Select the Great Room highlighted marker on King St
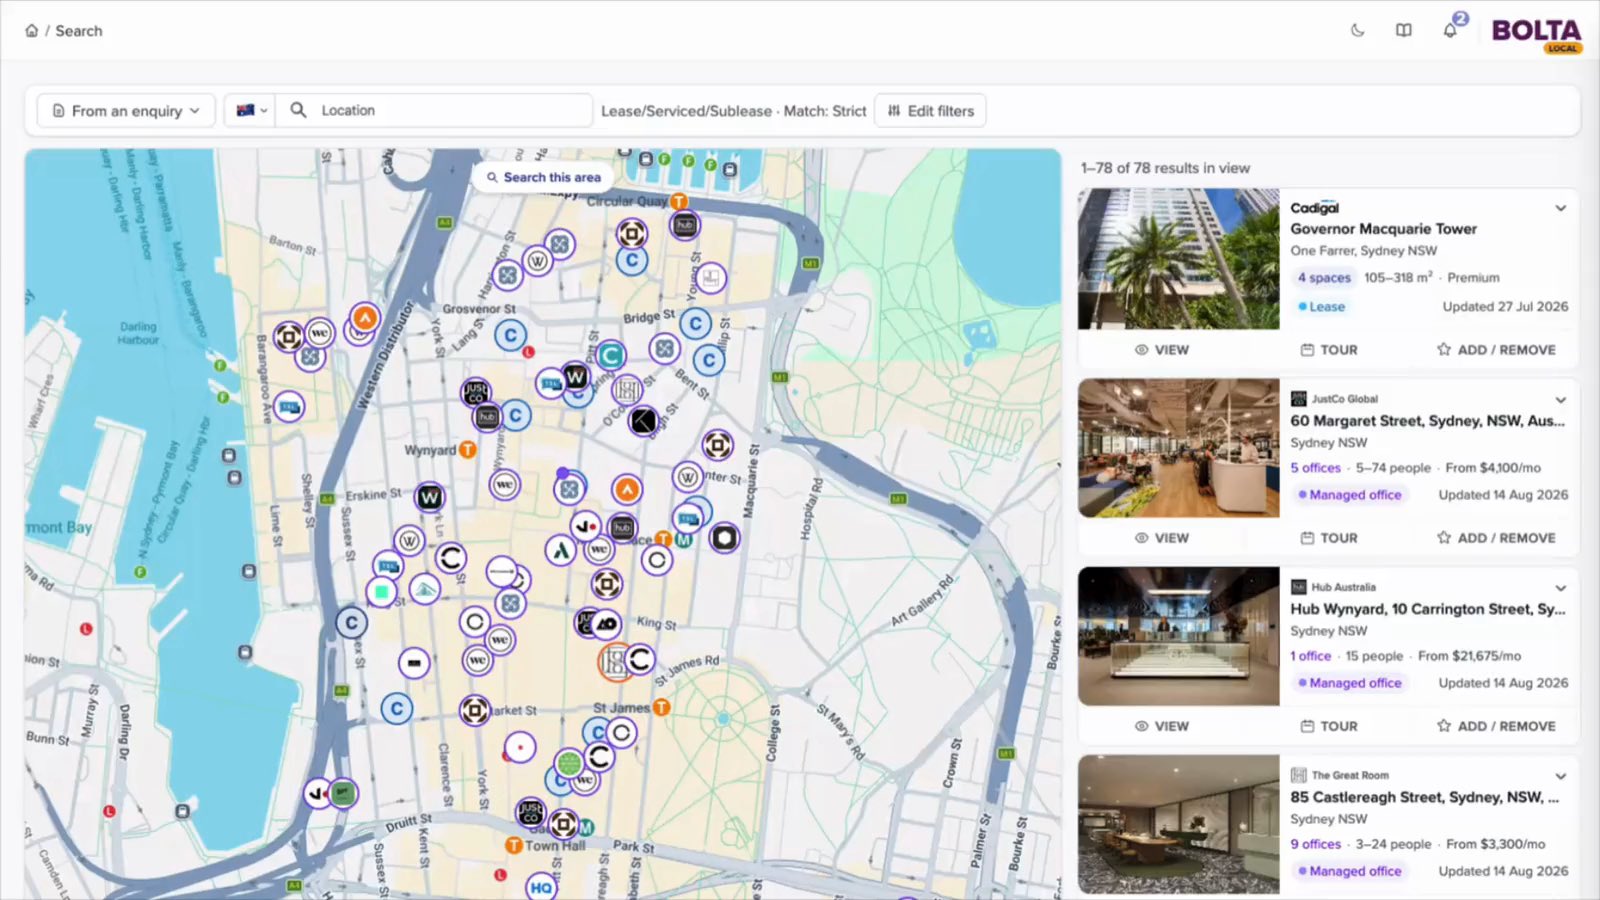1600x900 pixels. coord(614,662)
